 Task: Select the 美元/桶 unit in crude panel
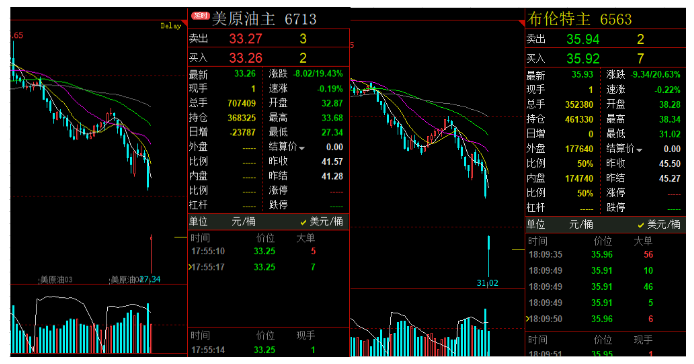point(322,221)
